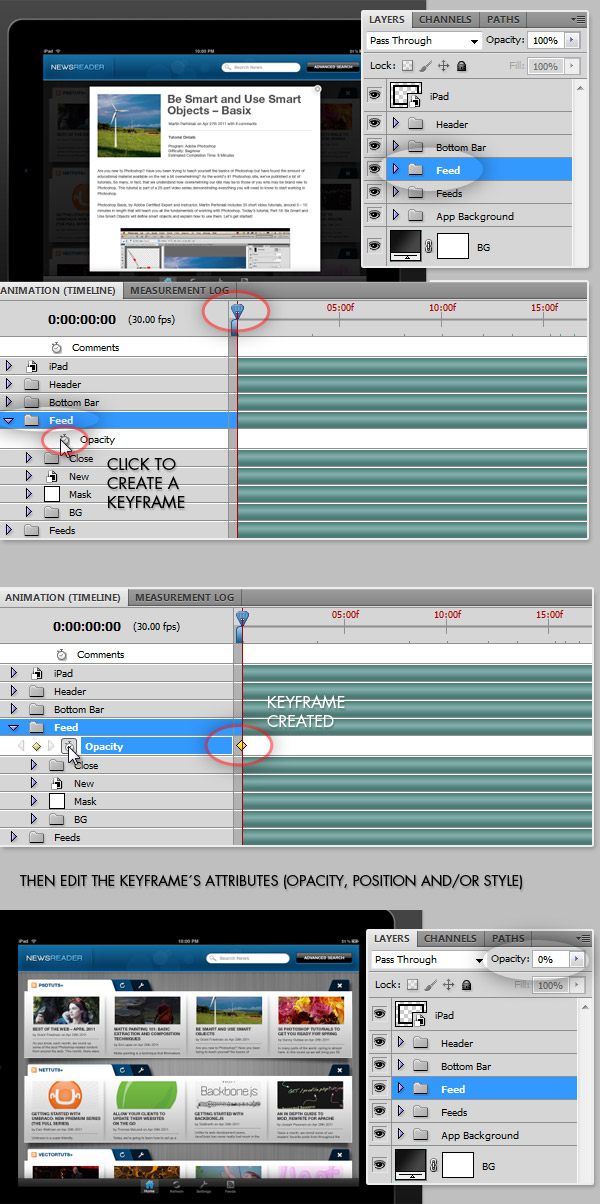Click the Search News field in top mockup
The height and width of the screenshot is (1204, 600).
tap(261, 67)
